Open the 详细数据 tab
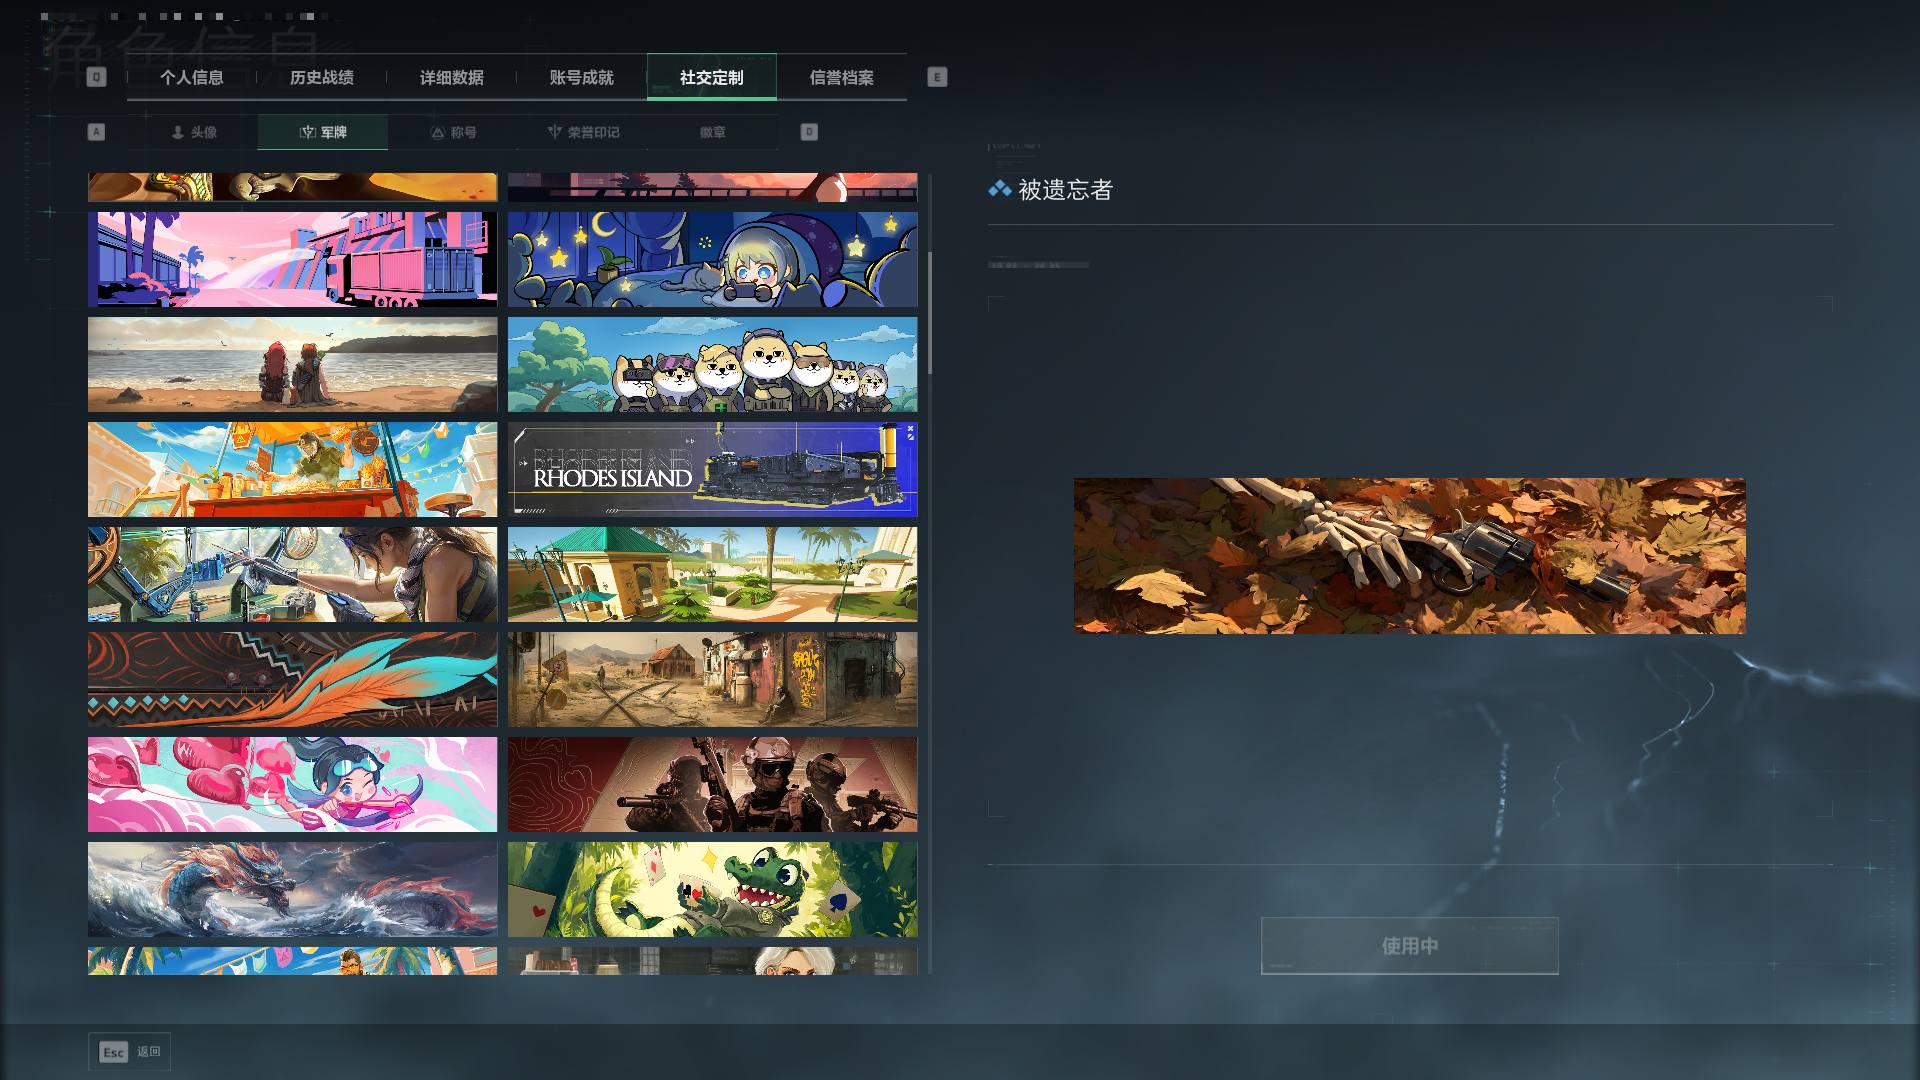This screenshot has width=1920, height=1080. coord(452,77)
